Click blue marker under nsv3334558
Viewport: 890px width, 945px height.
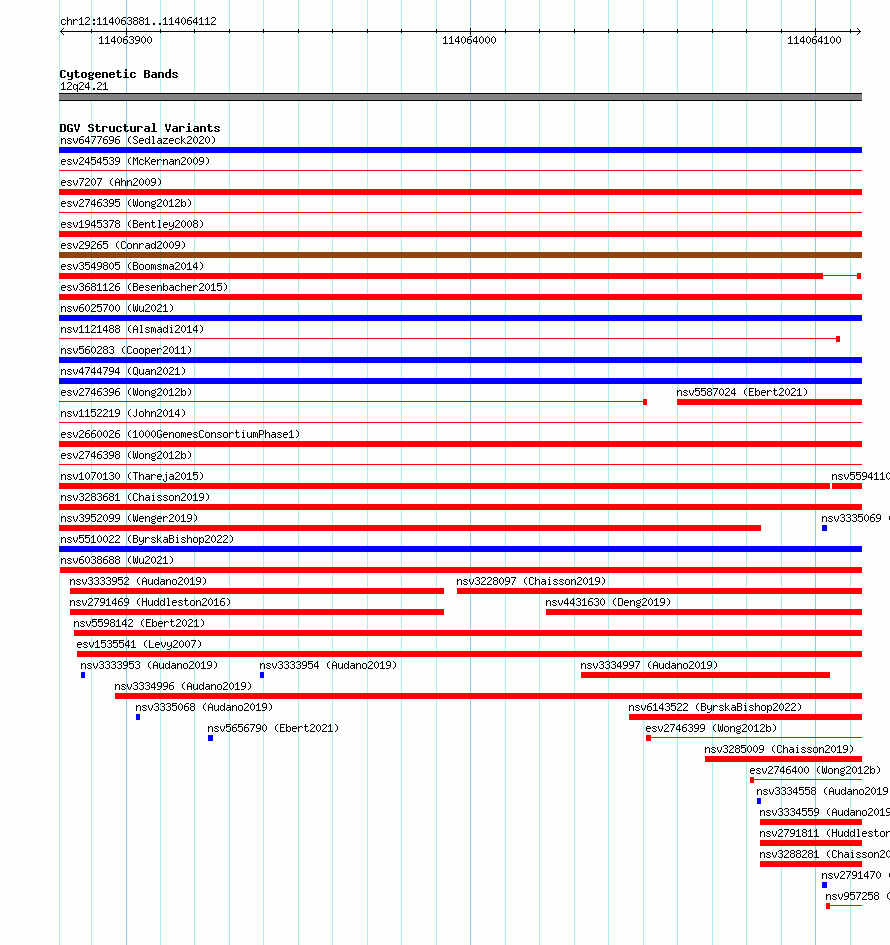click(x=759, y=801)
